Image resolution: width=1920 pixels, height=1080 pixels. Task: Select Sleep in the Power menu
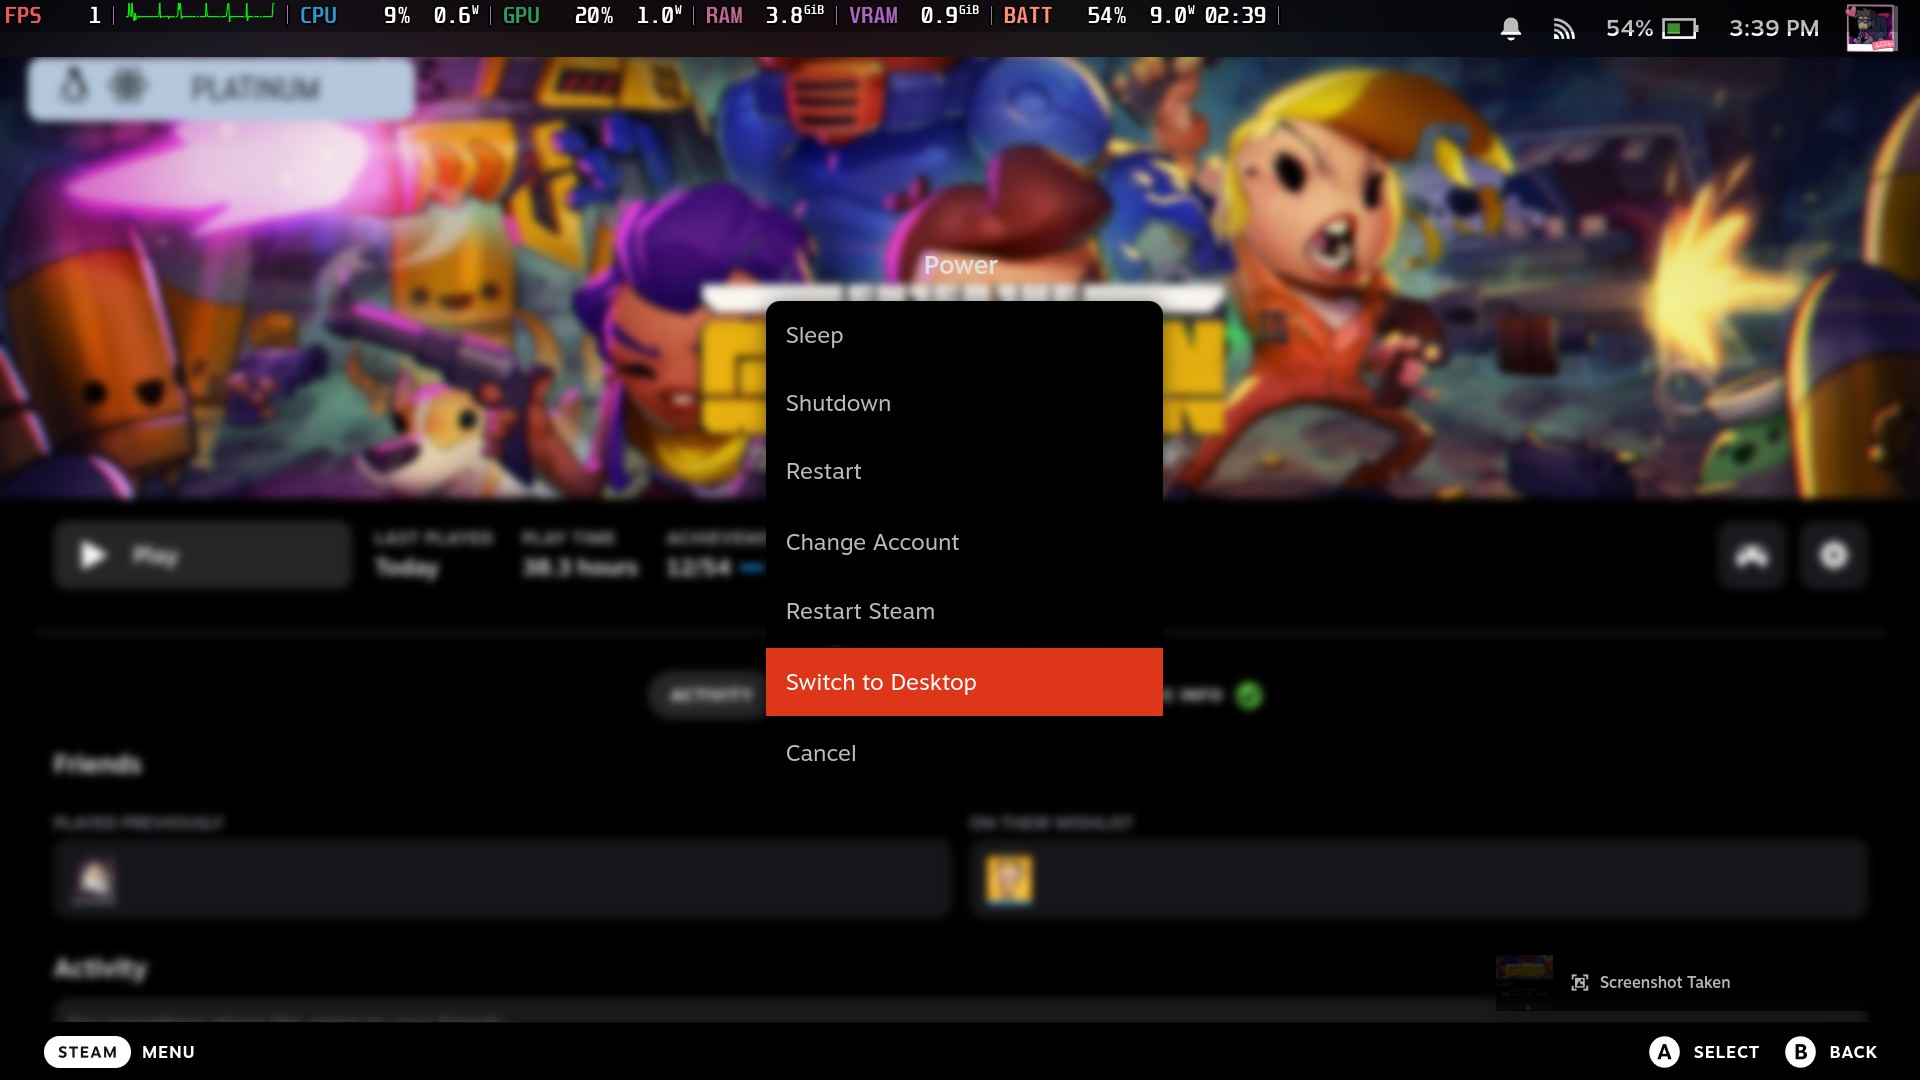point(964,336)
